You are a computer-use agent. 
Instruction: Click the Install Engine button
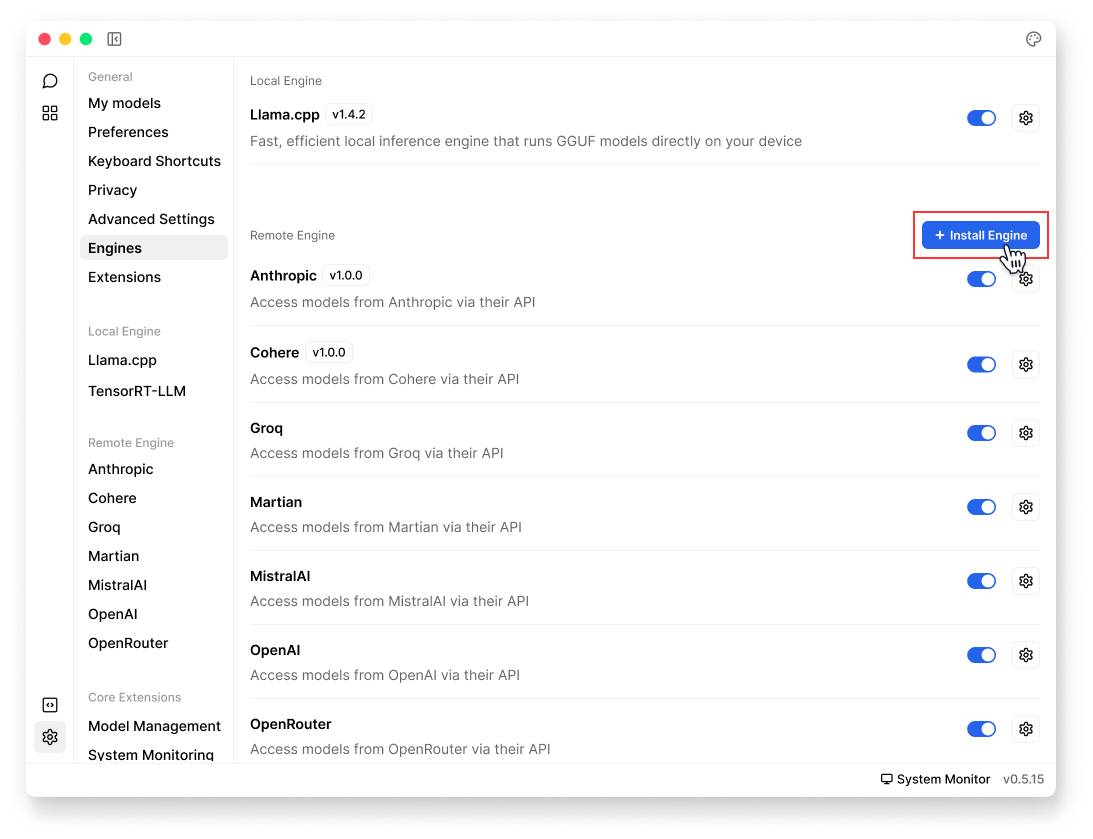tap(980, 235)
